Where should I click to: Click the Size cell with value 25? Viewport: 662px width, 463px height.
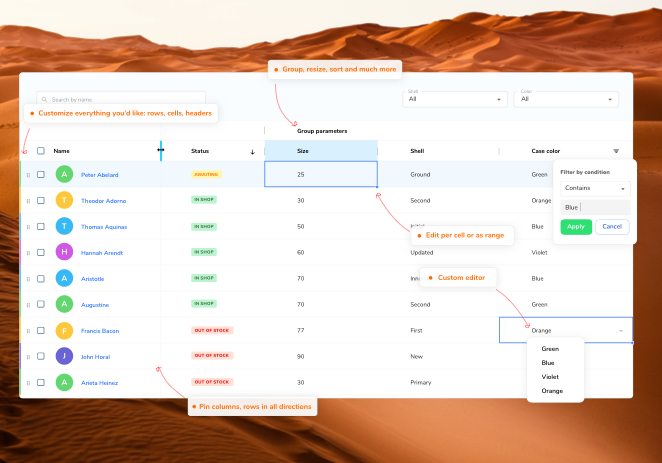pyautogui.click(x=320, y=174)
